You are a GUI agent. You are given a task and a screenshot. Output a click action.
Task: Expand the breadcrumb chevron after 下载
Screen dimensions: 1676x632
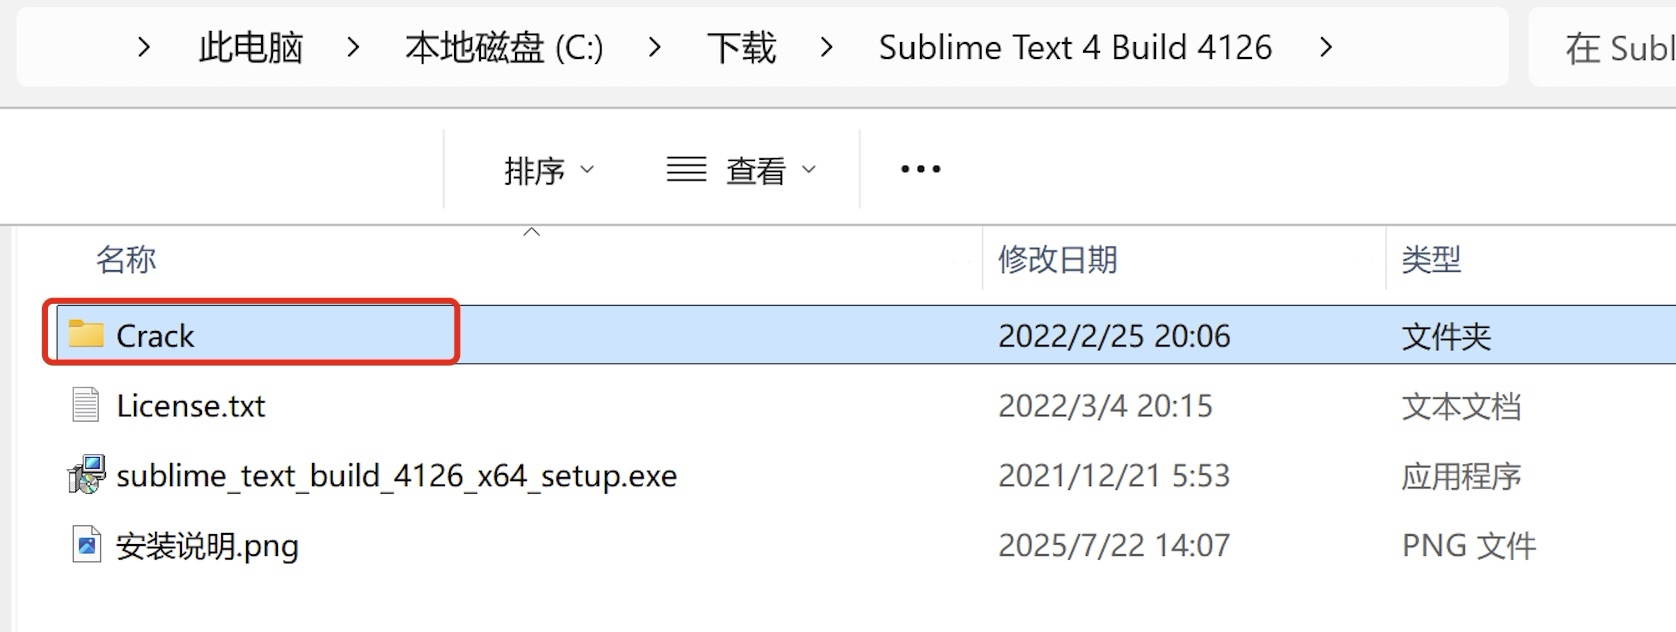[x=827, y=47]
